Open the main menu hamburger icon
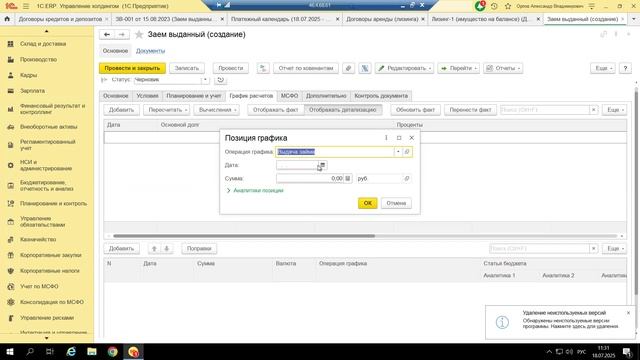The width and height of the screenshot is (640, 360). pos(26,6)
